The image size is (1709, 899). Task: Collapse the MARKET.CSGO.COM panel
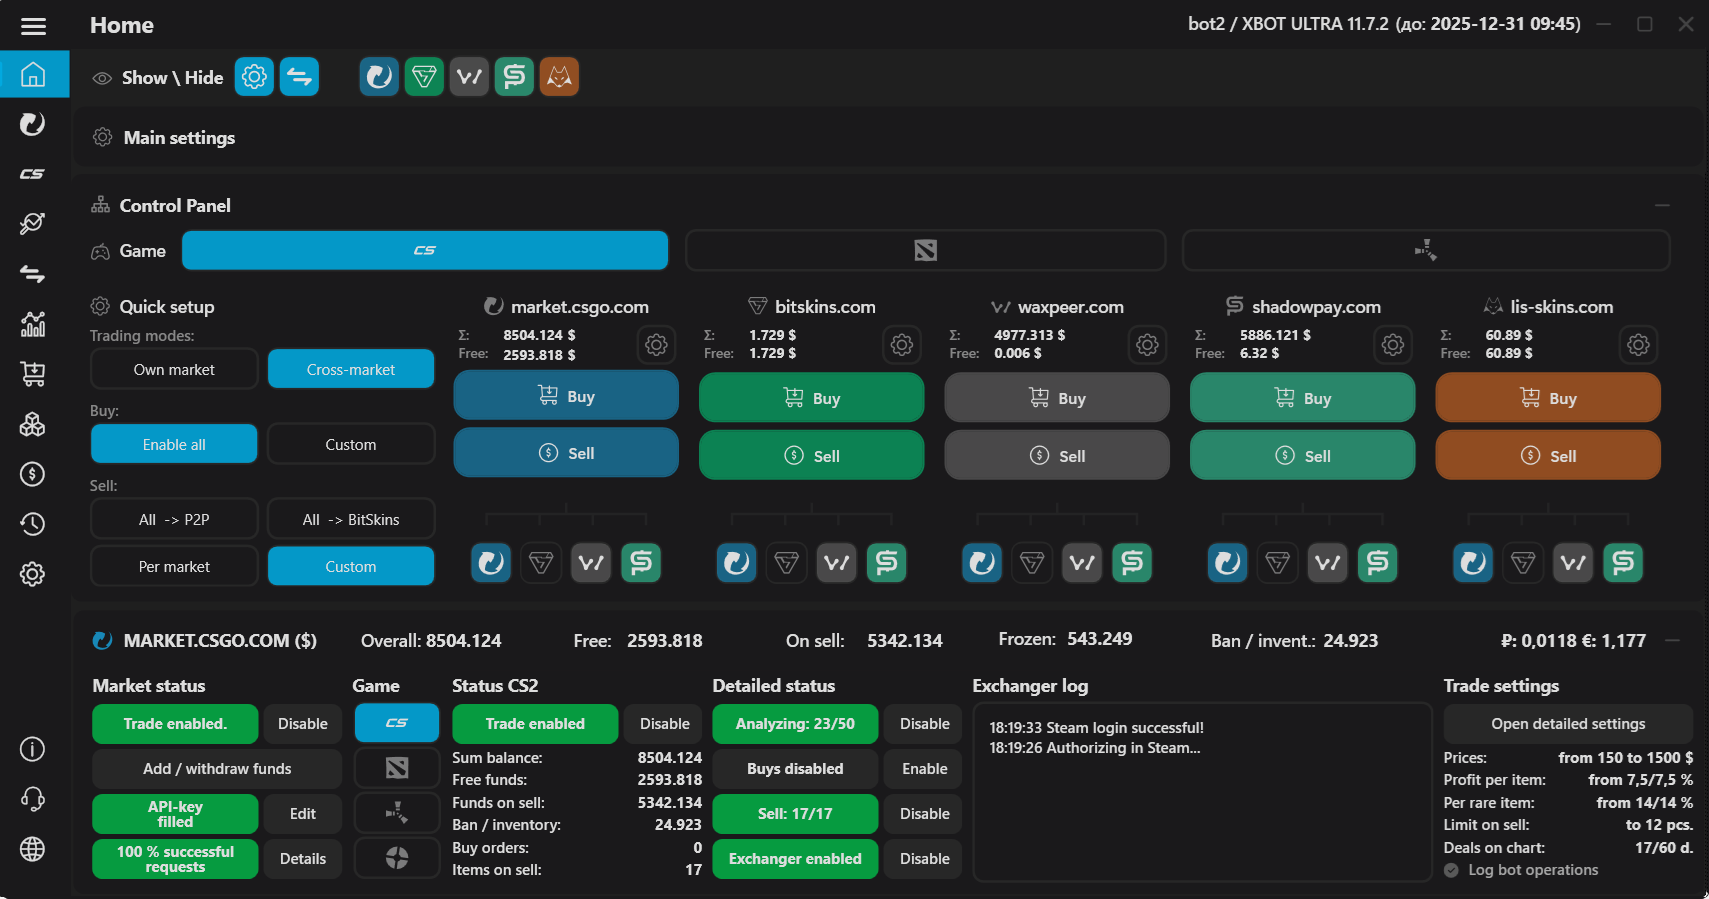tap(1673, 640)
